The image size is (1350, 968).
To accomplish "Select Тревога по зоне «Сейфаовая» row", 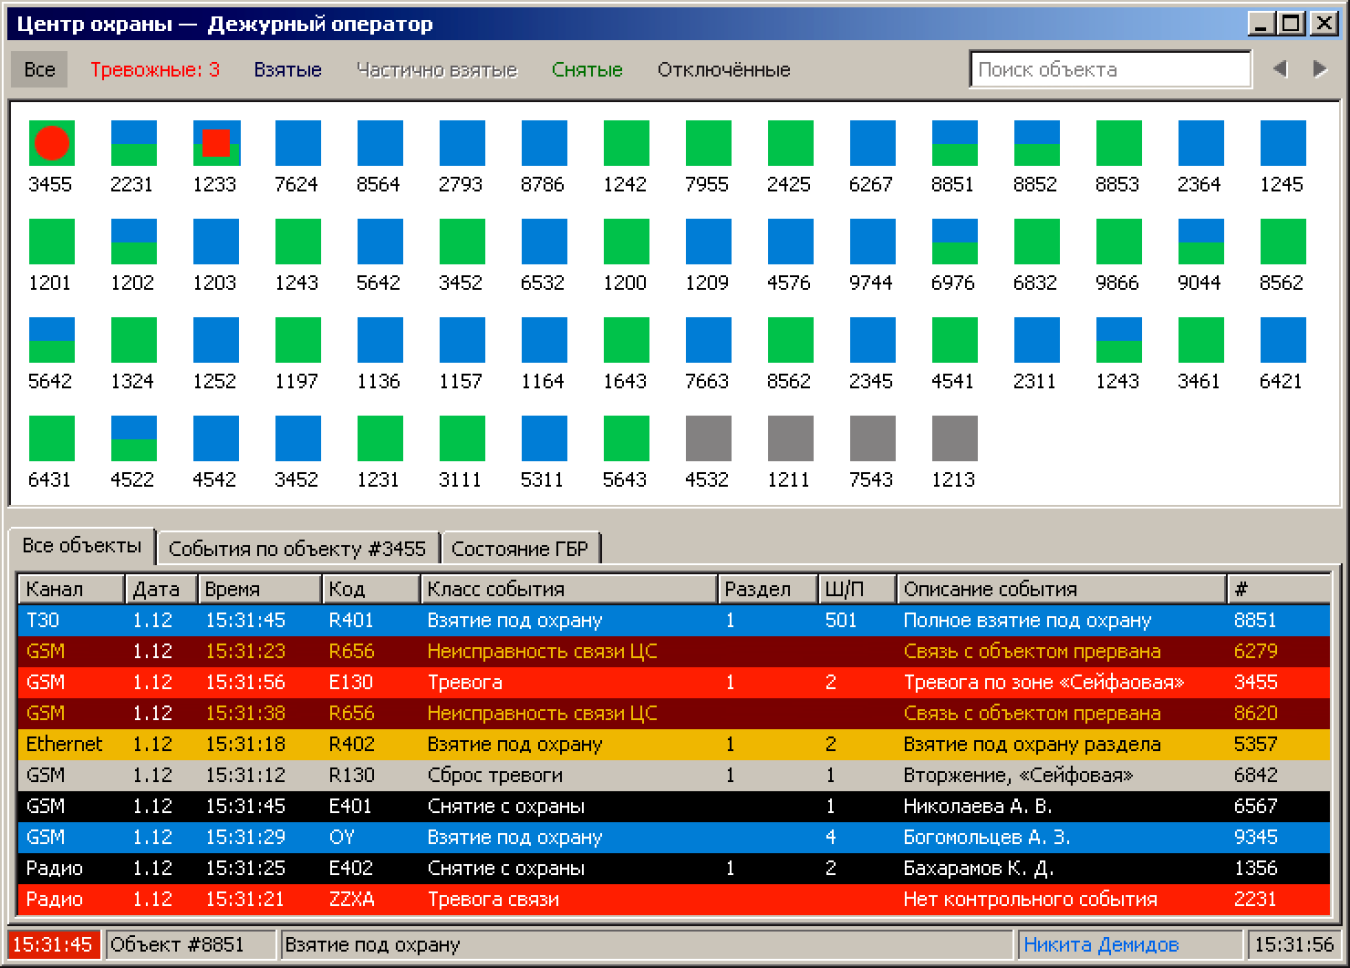I will click(x=674, y=682).
